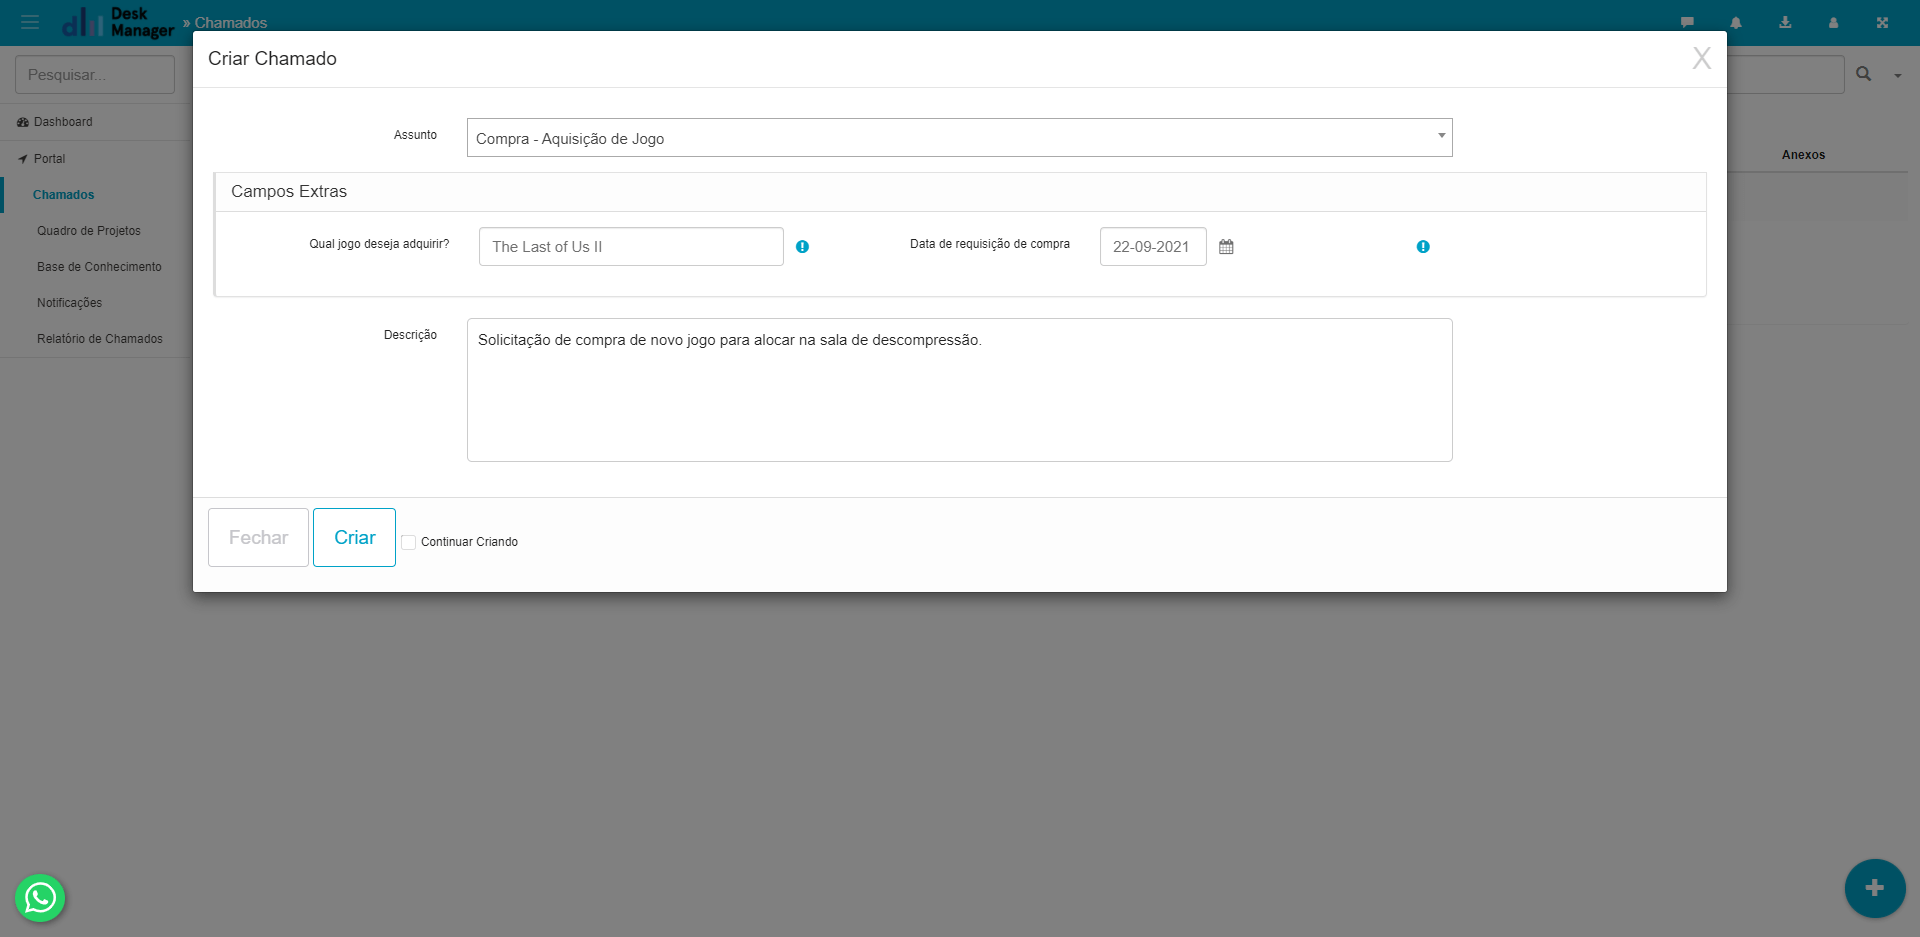Click the floating plus button
The height and width of the screenshot is (937, 1920).
point(1875,888)
